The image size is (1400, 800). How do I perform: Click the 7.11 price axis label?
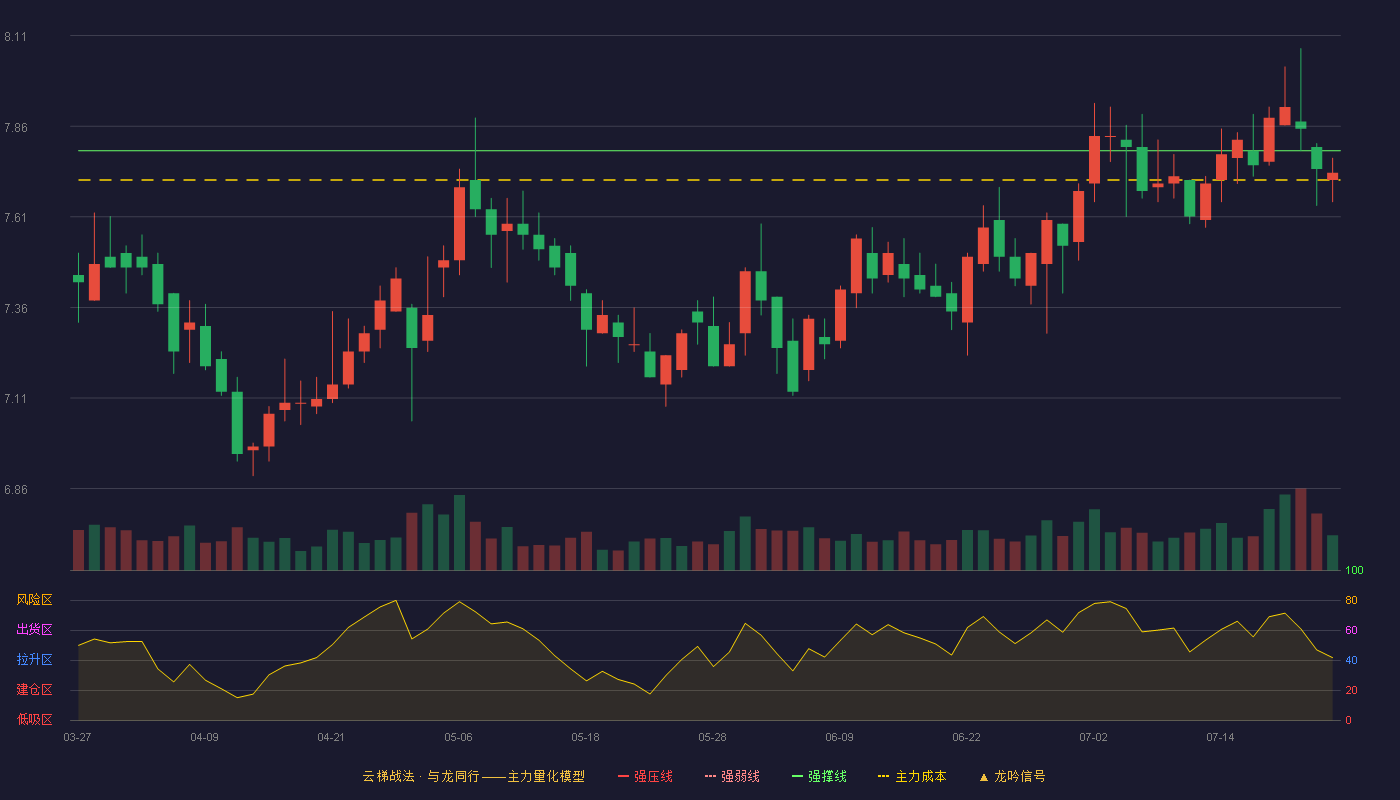coord(15,399)
